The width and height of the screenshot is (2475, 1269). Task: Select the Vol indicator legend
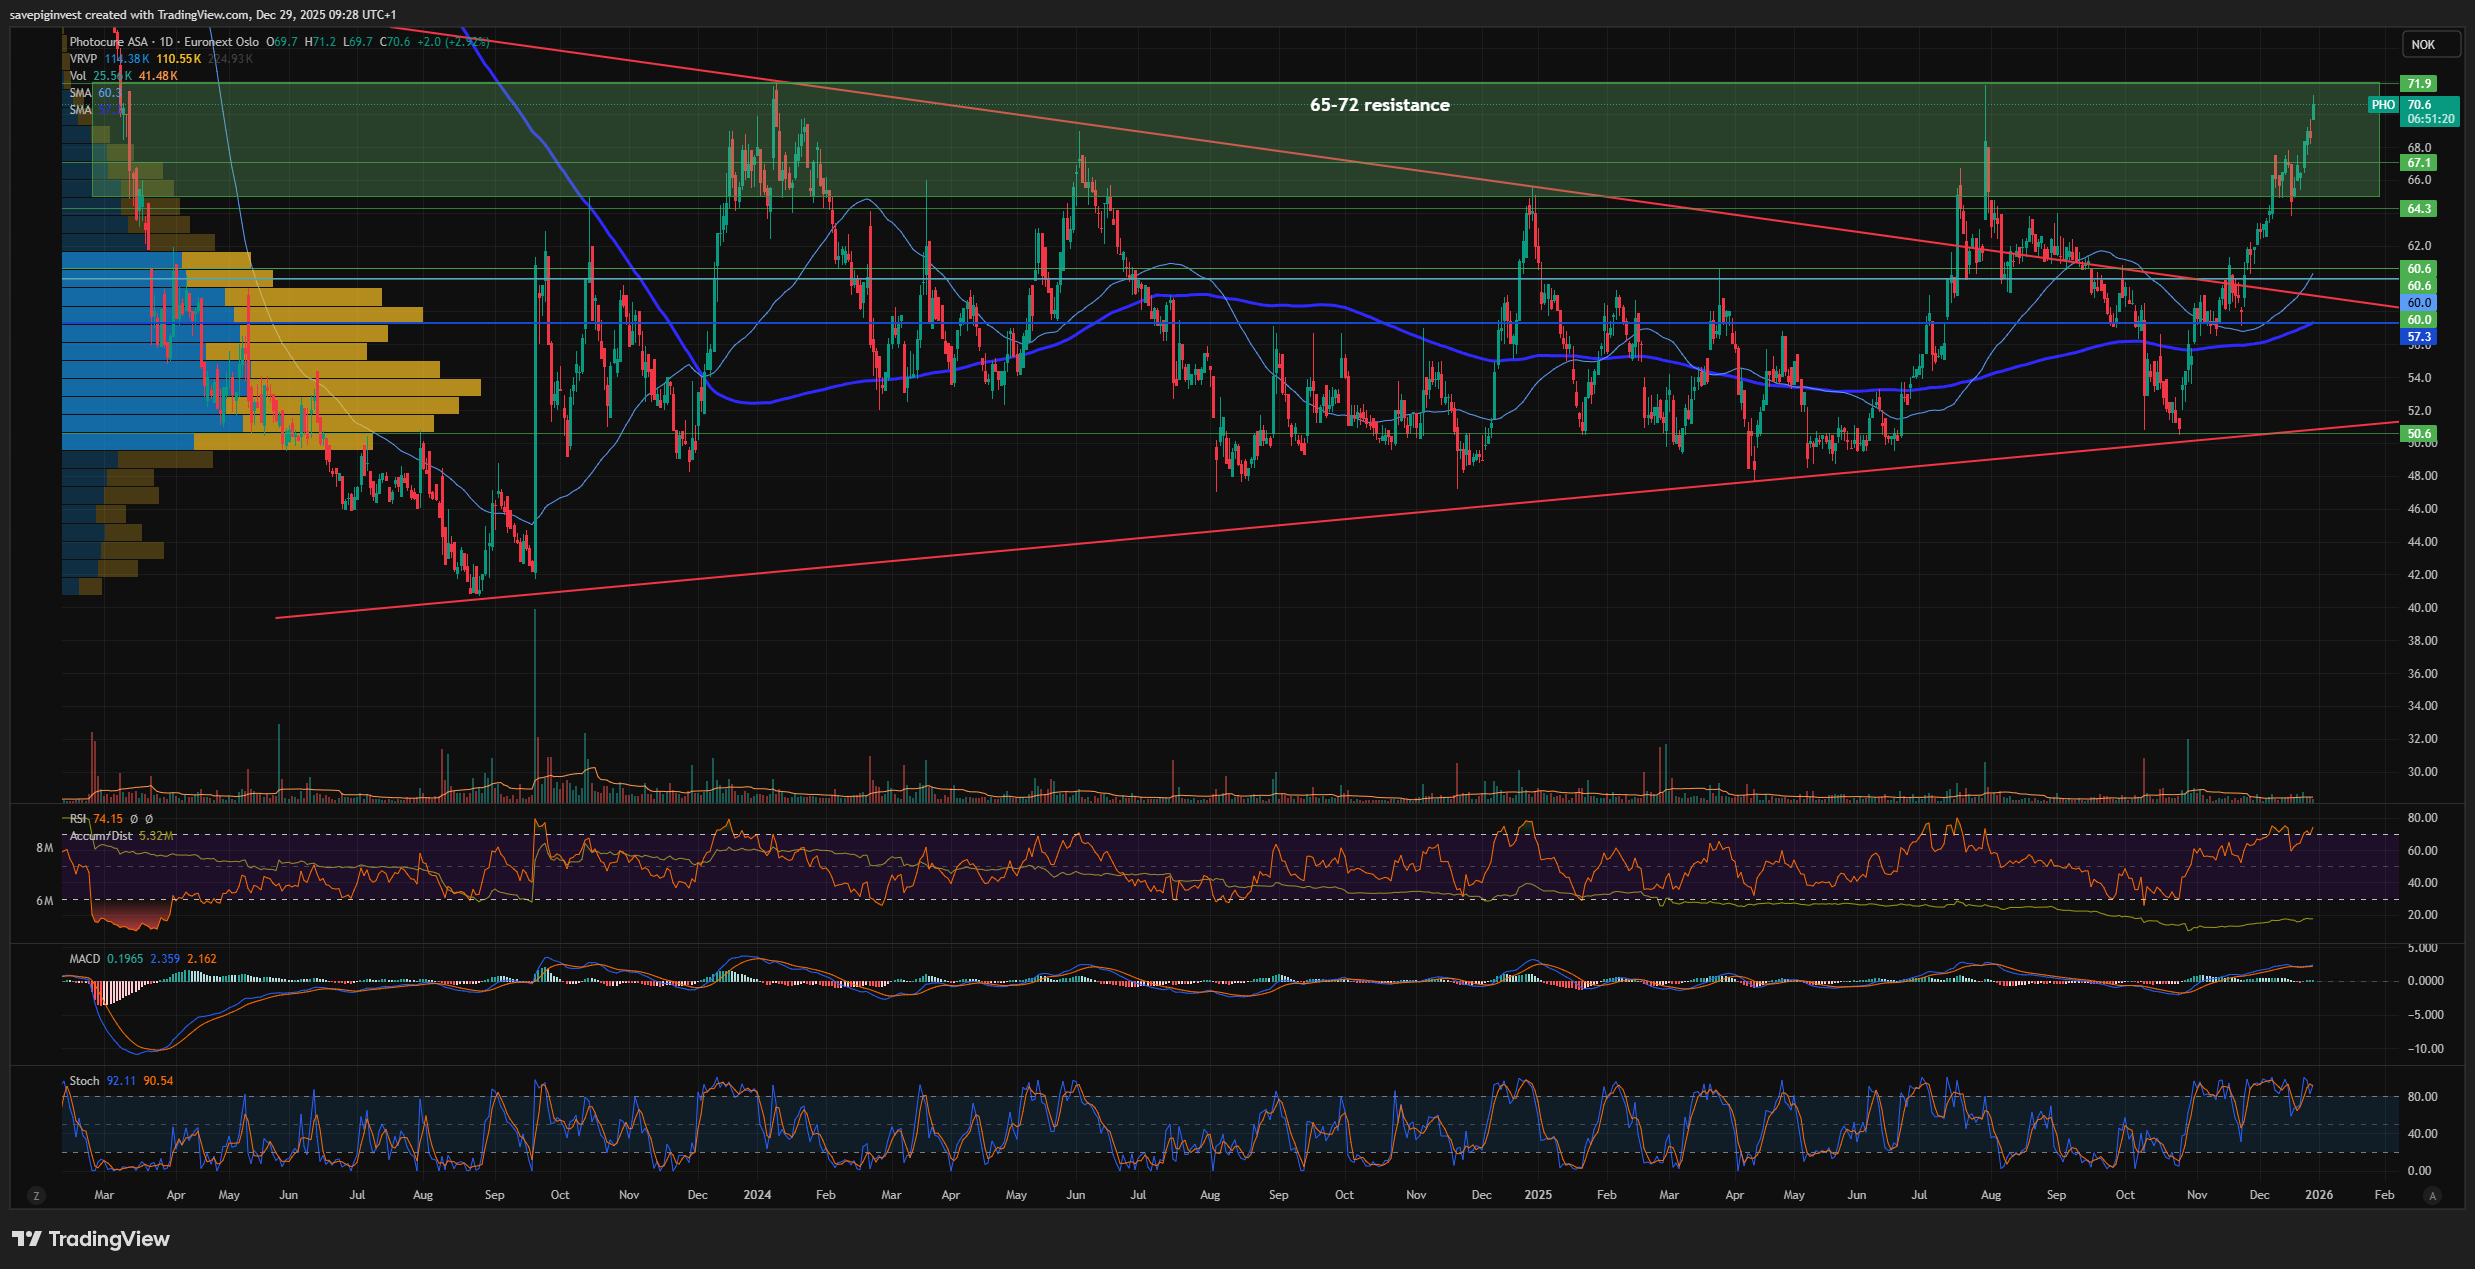coord(78,76)
